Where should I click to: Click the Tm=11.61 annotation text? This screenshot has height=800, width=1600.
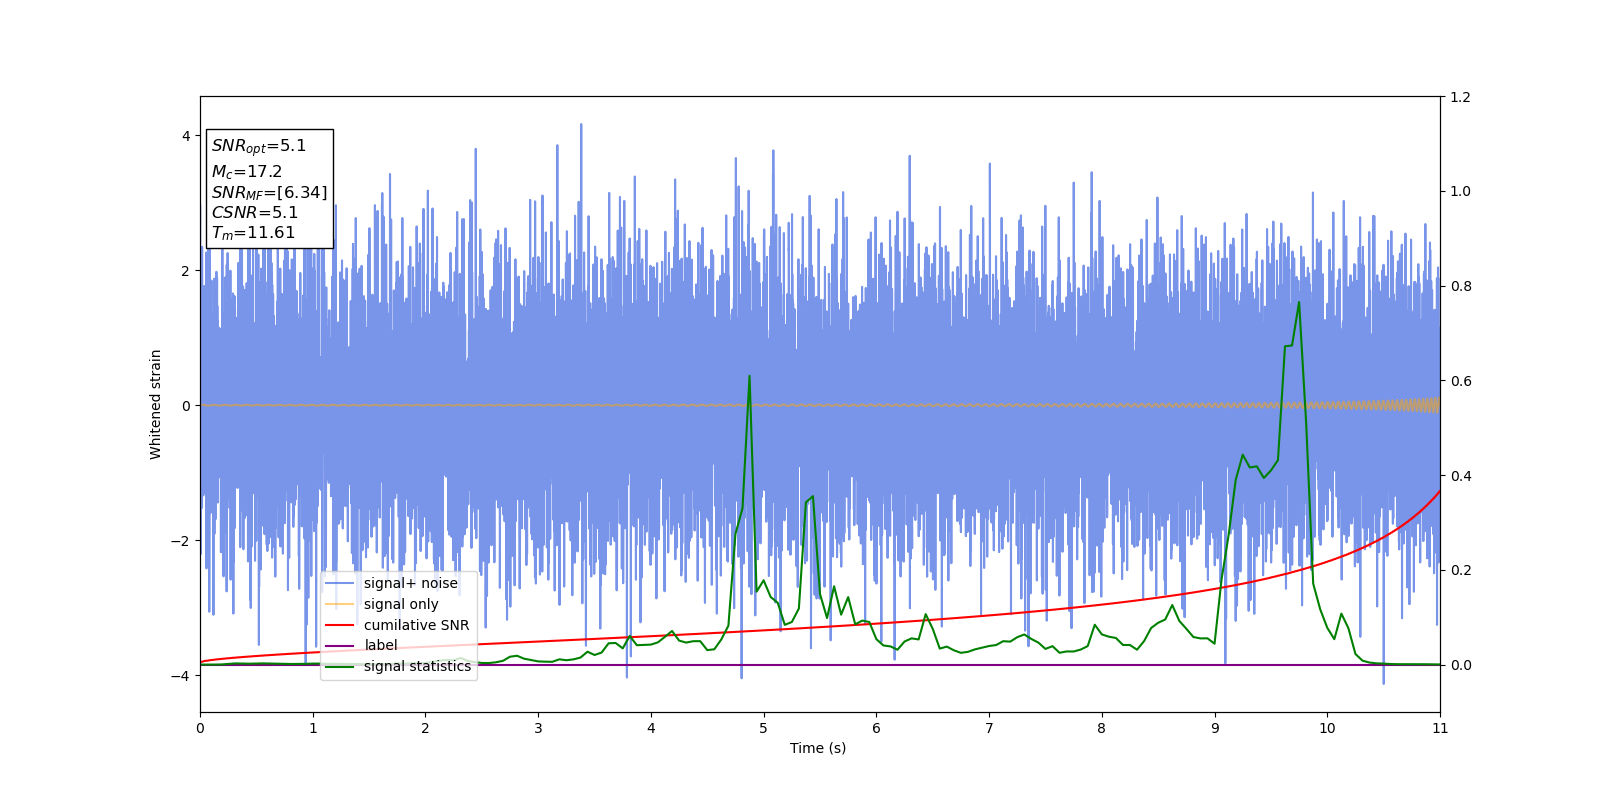pyautogui.click(x=253, y=233)
